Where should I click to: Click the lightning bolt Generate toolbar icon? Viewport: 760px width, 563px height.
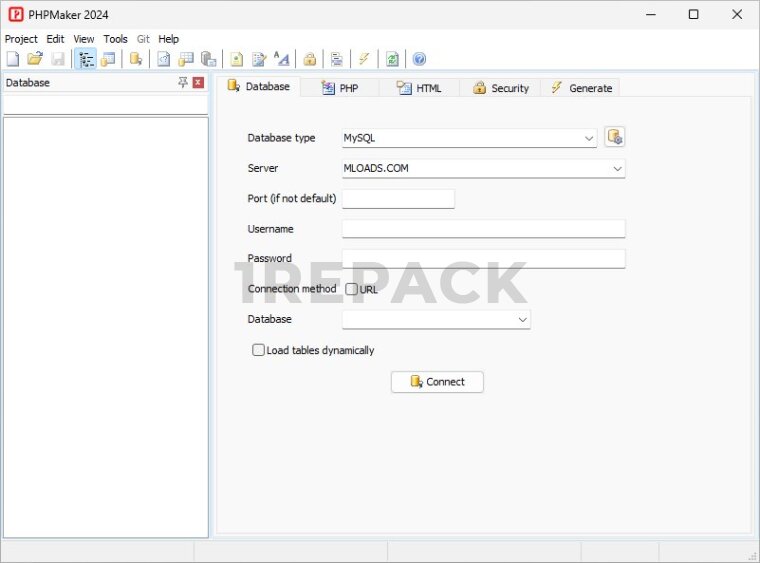364,59
